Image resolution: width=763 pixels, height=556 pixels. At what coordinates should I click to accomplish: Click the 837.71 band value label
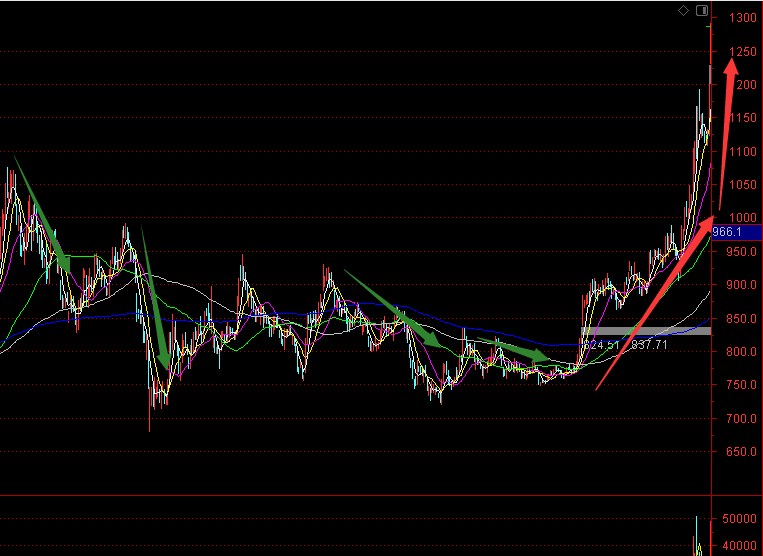click(x=649, y=345)
